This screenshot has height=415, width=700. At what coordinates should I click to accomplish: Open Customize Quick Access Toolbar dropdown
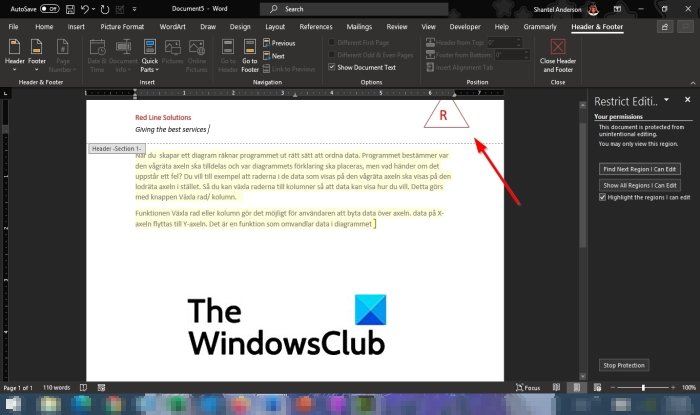point(134,9)
